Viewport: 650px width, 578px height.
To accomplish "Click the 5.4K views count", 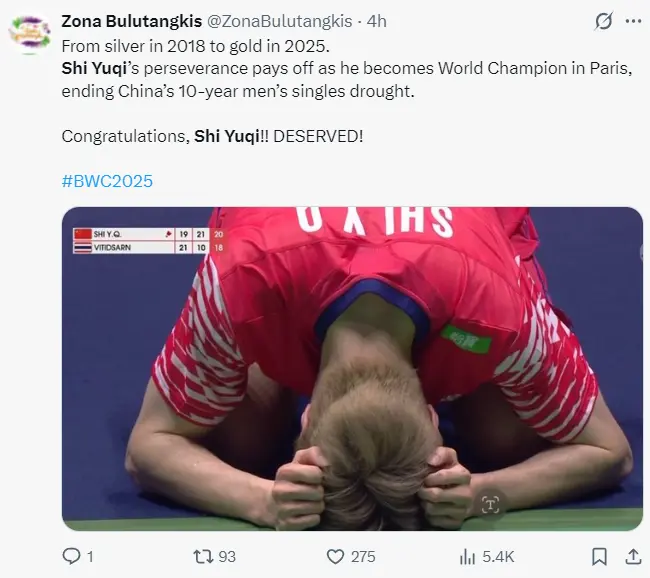I will pyautogui.click(x=499, y=556).
